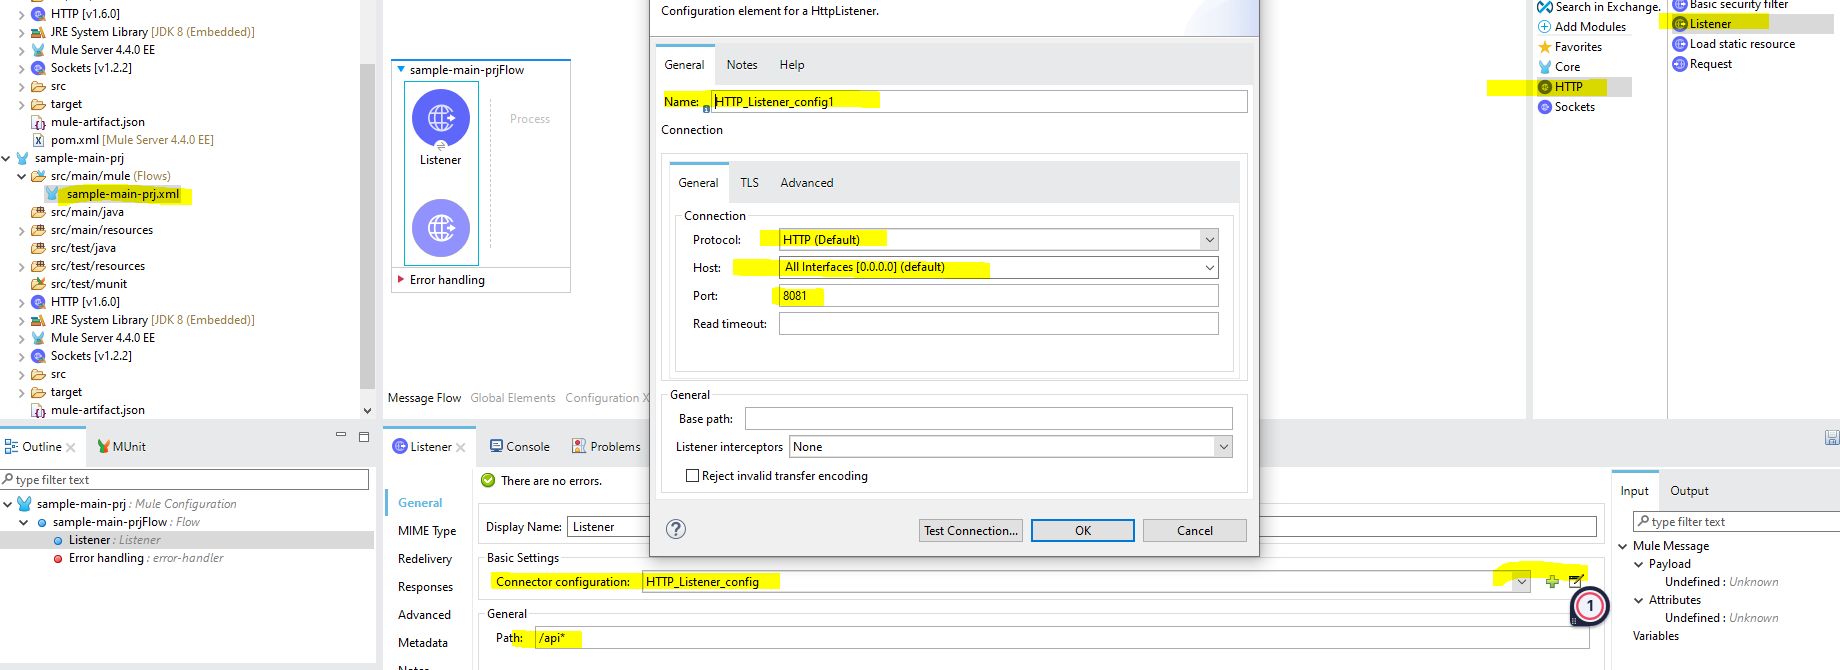Select Listener in the HTTP palette operations
The height and width of the screenshot is (670, 1840).
tap(1709, 24)
